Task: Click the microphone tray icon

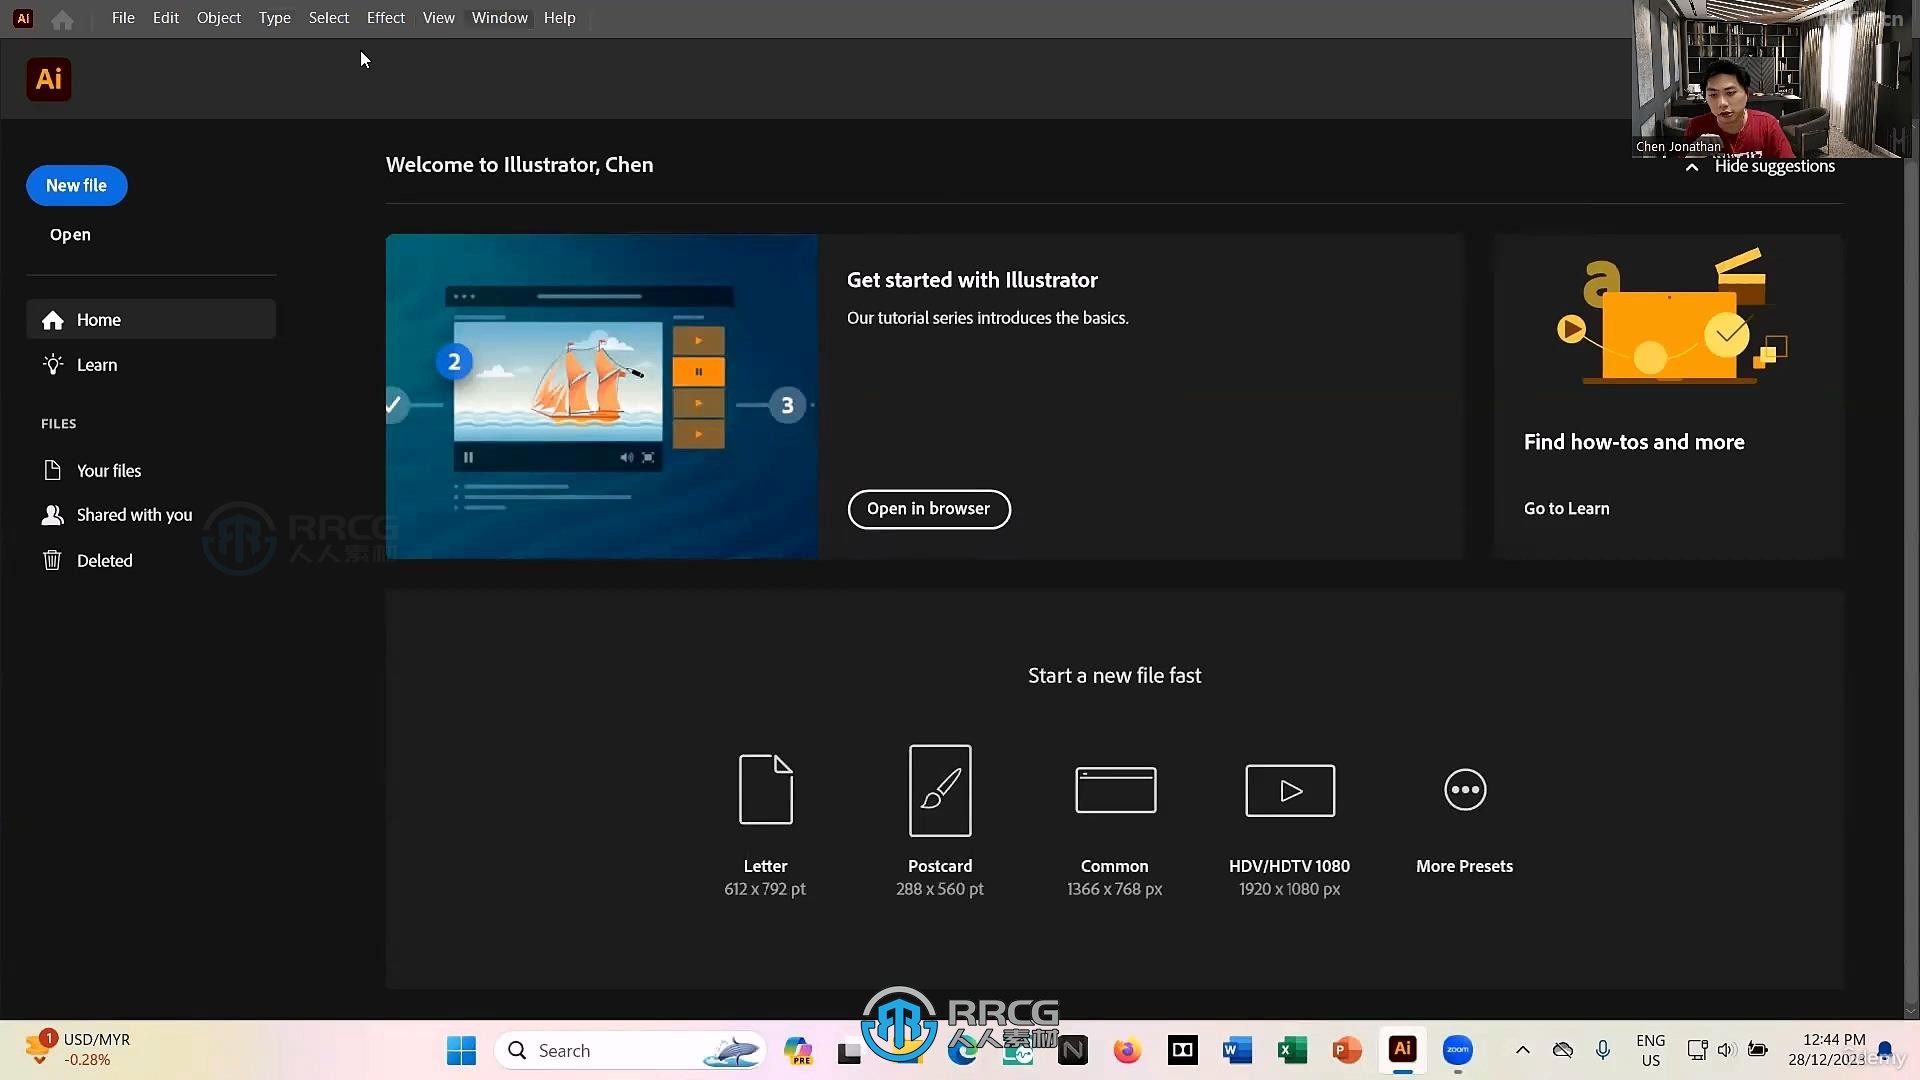Action: click(1603, 1051)
